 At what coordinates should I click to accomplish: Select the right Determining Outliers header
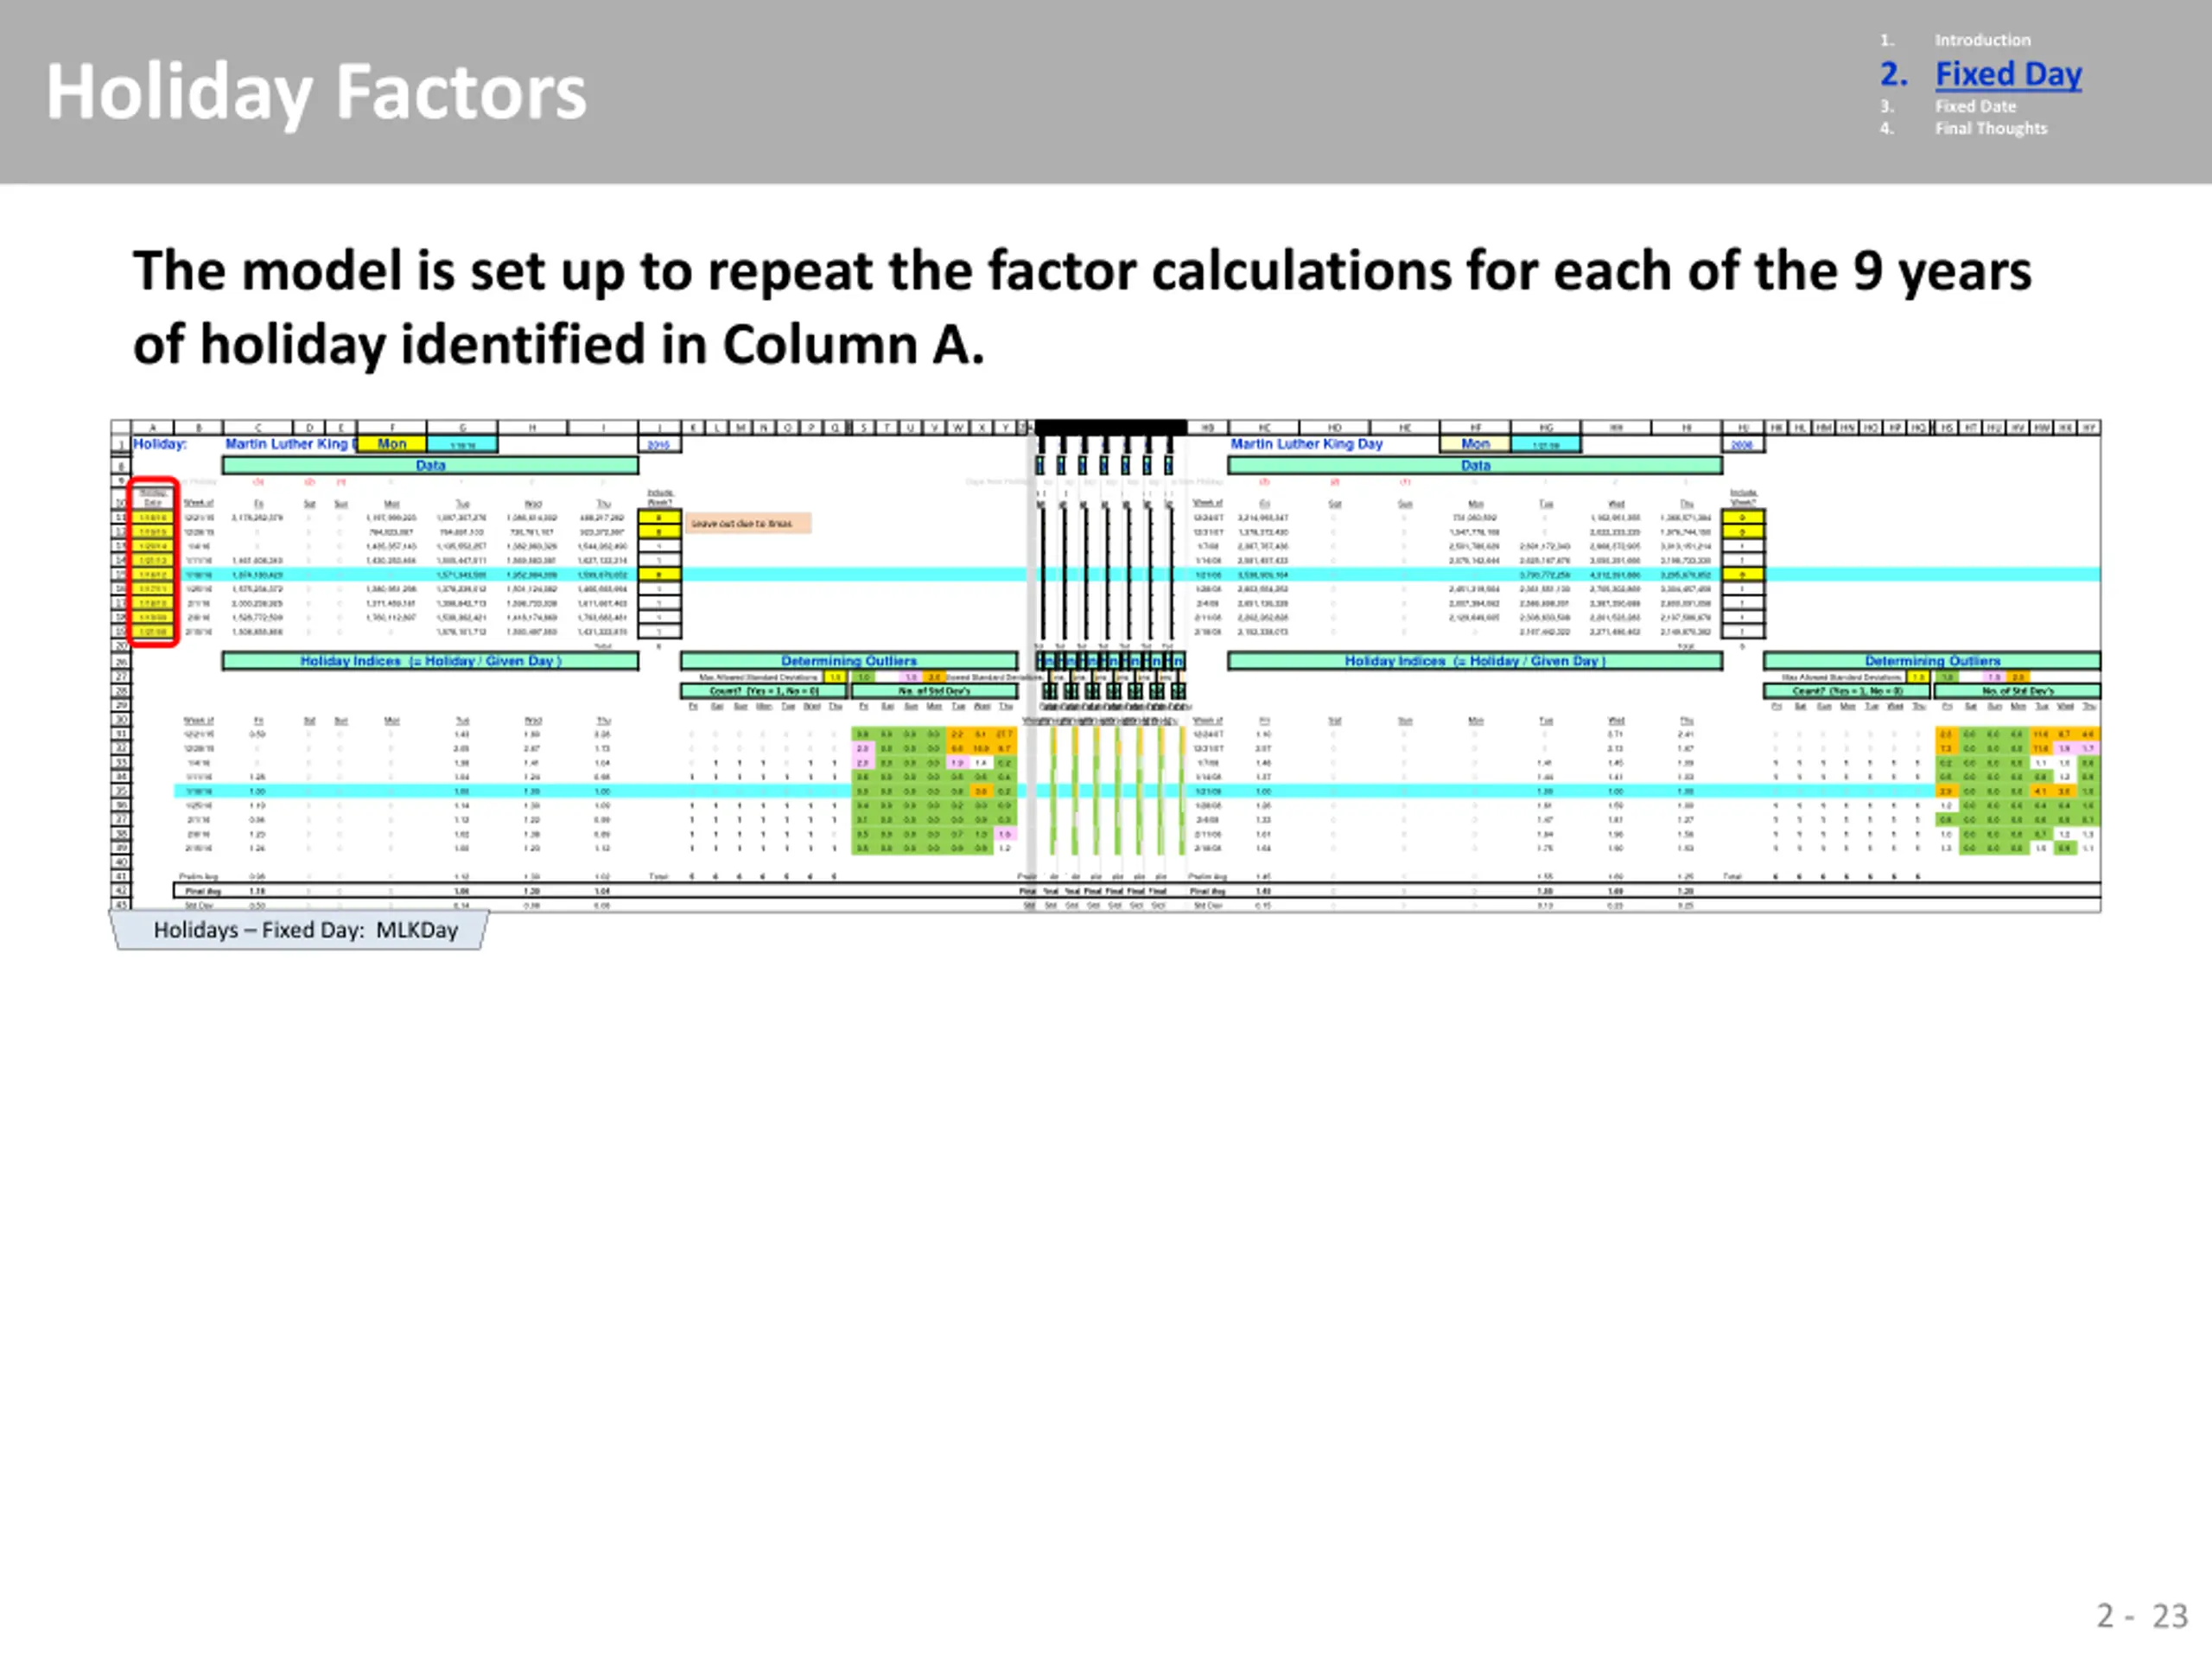[x=1932, y=661]
